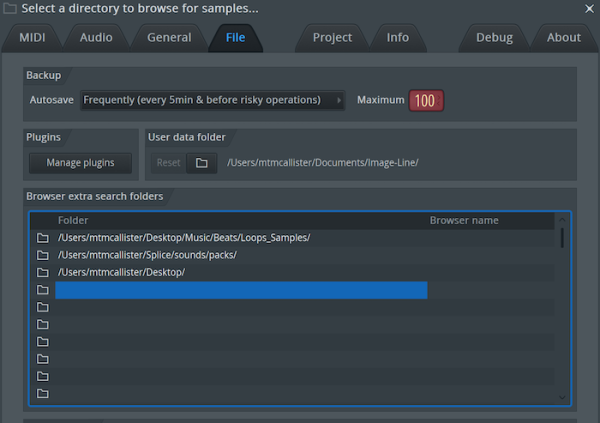Click the arrow on the Autosave dropdown

point(339,100)
